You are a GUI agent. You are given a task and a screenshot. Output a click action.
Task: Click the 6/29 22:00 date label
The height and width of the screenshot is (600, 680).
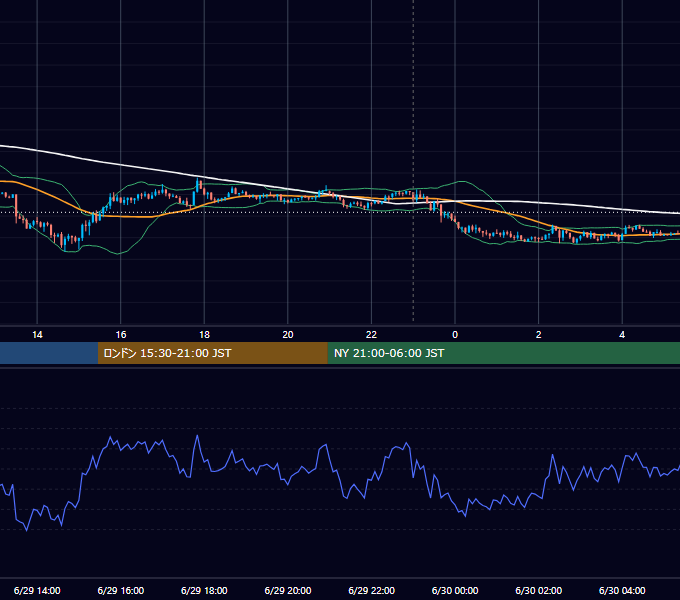tap(371, 590)
